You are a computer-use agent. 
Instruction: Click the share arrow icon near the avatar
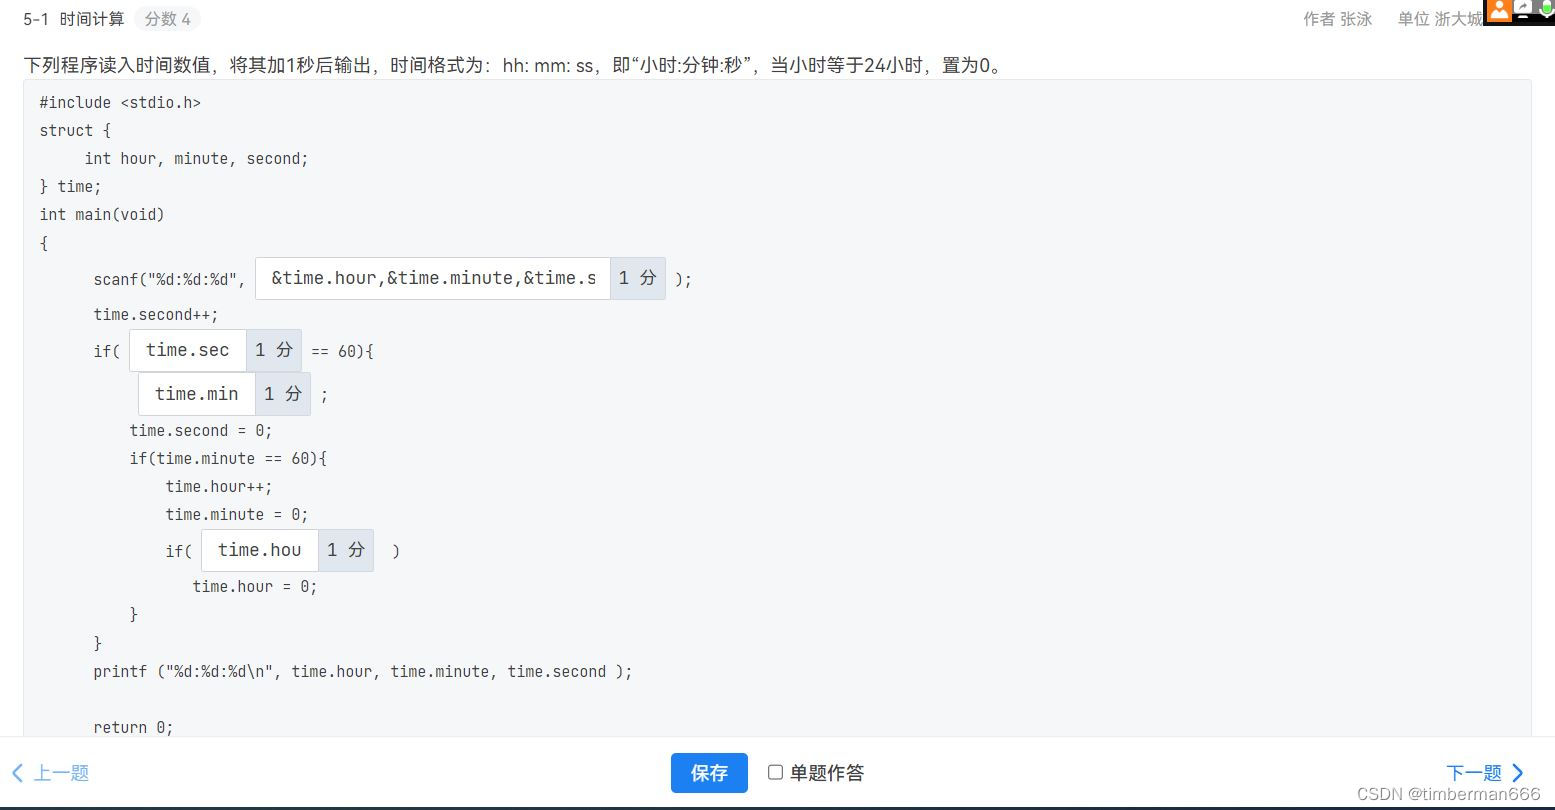pos(1523,7)
